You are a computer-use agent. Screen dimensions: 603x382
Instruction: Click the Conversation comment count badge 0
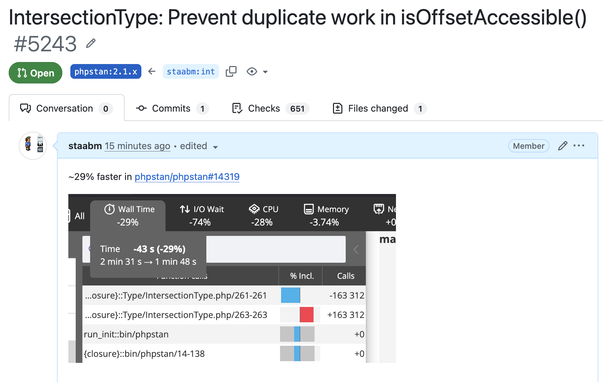click(x=105, y=109)
